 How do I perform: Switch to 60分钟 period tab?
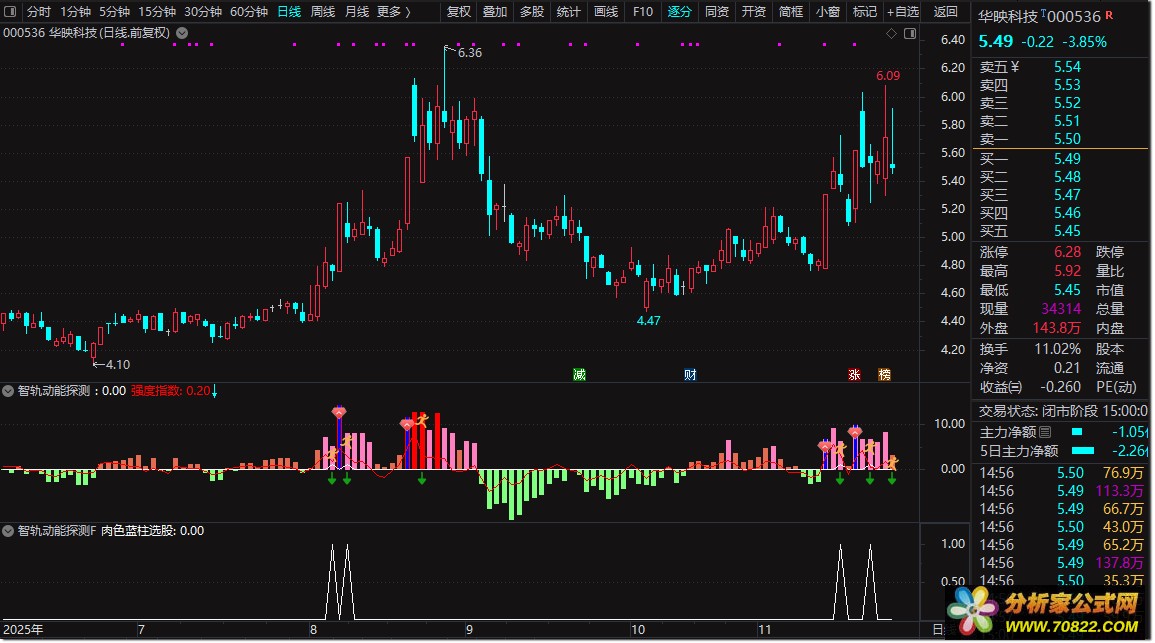click(x=249, y=12)
